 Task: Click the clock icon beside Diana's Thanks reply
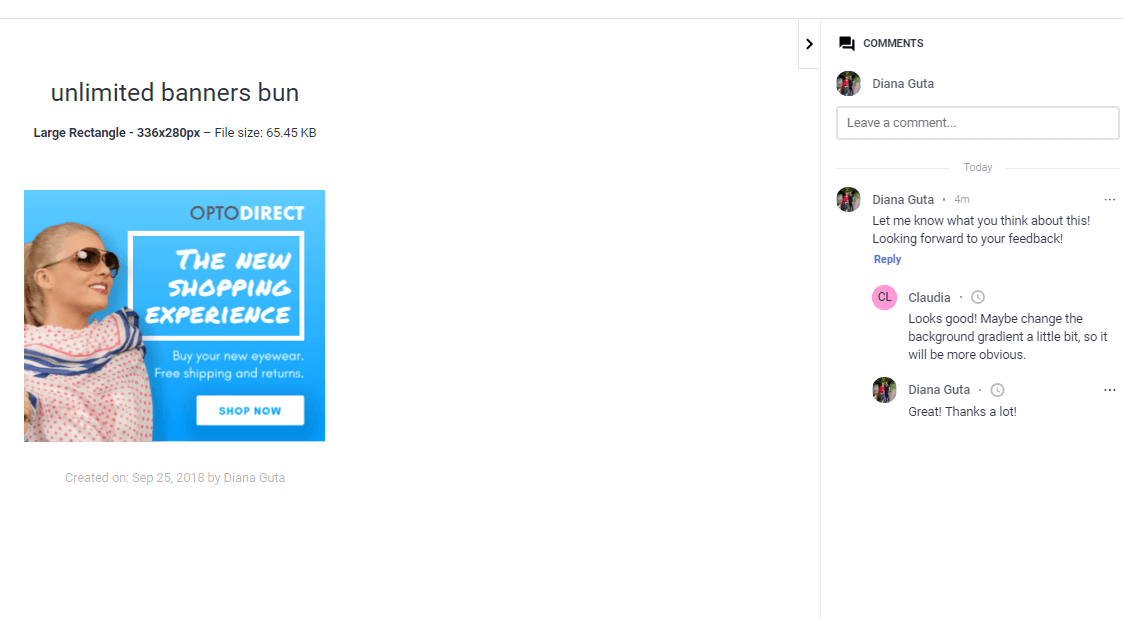pyautogui.click(x=997, y=390)
